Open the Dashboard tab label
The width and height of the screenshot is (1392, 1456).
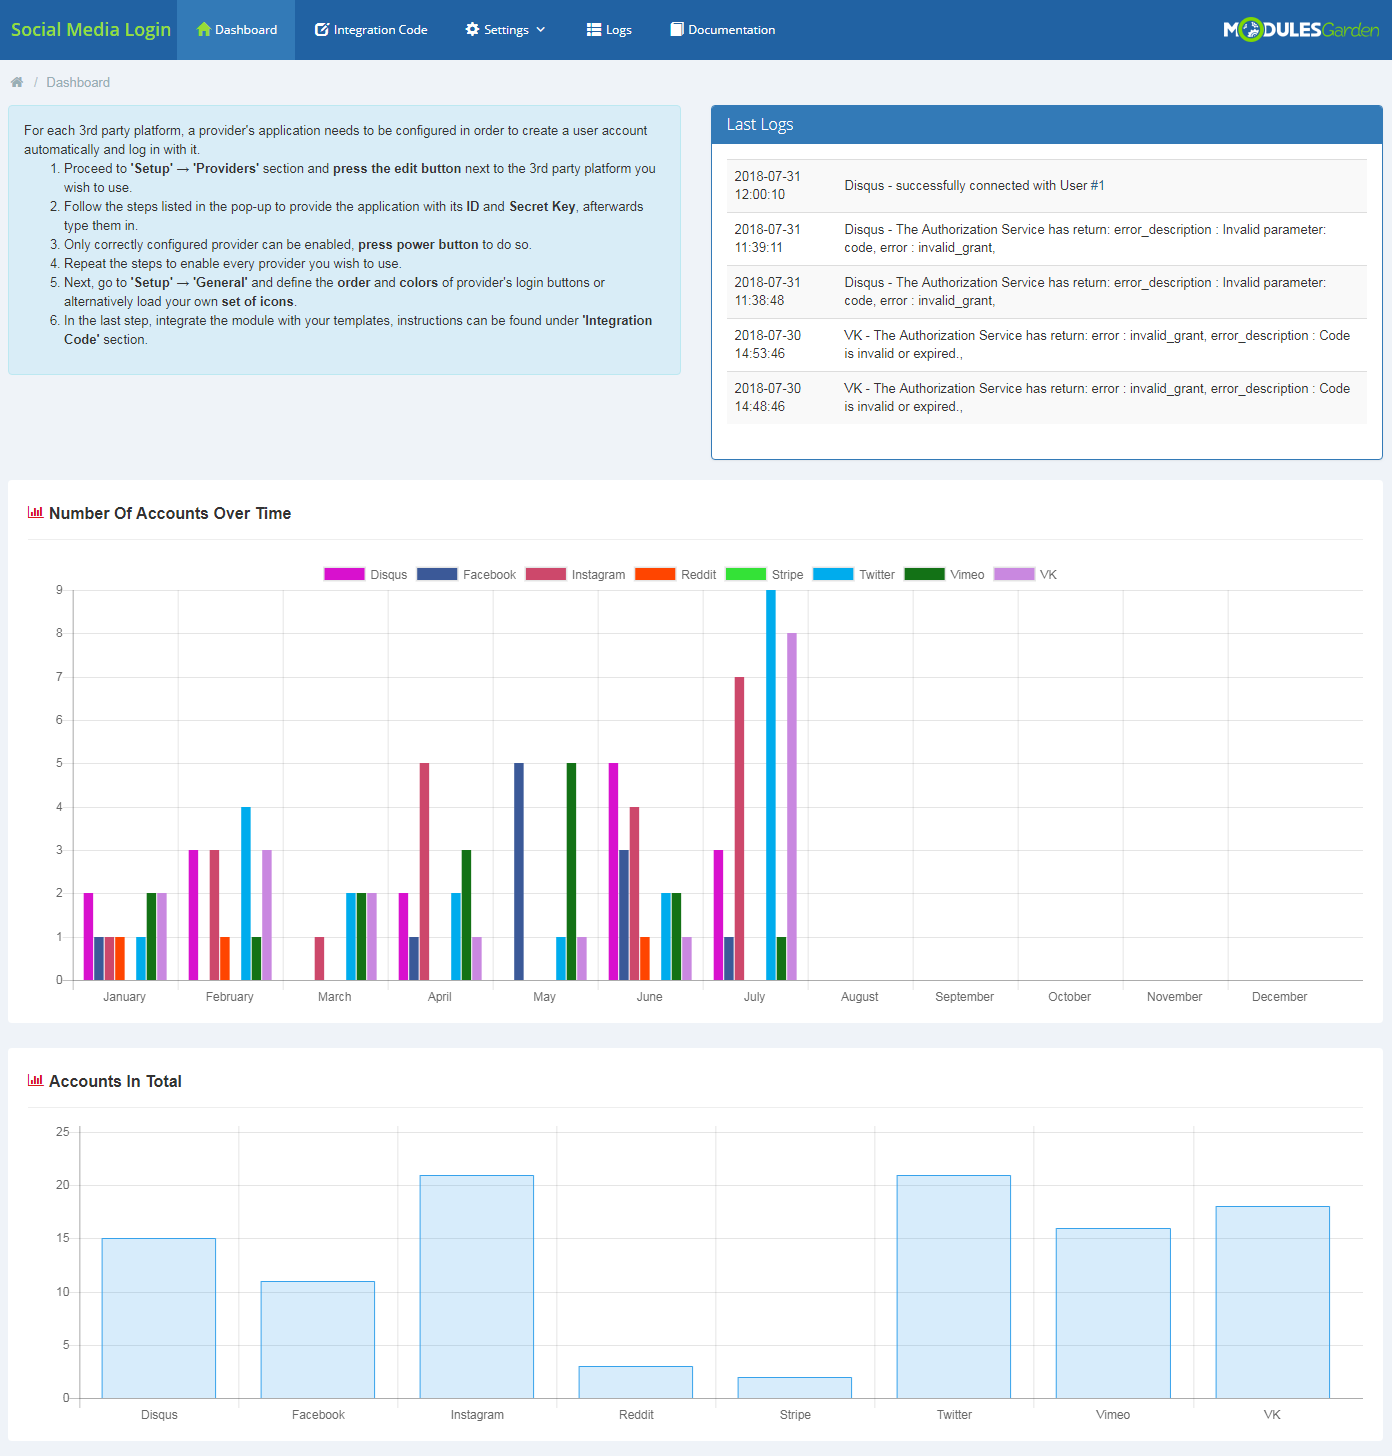coord(246,29)
